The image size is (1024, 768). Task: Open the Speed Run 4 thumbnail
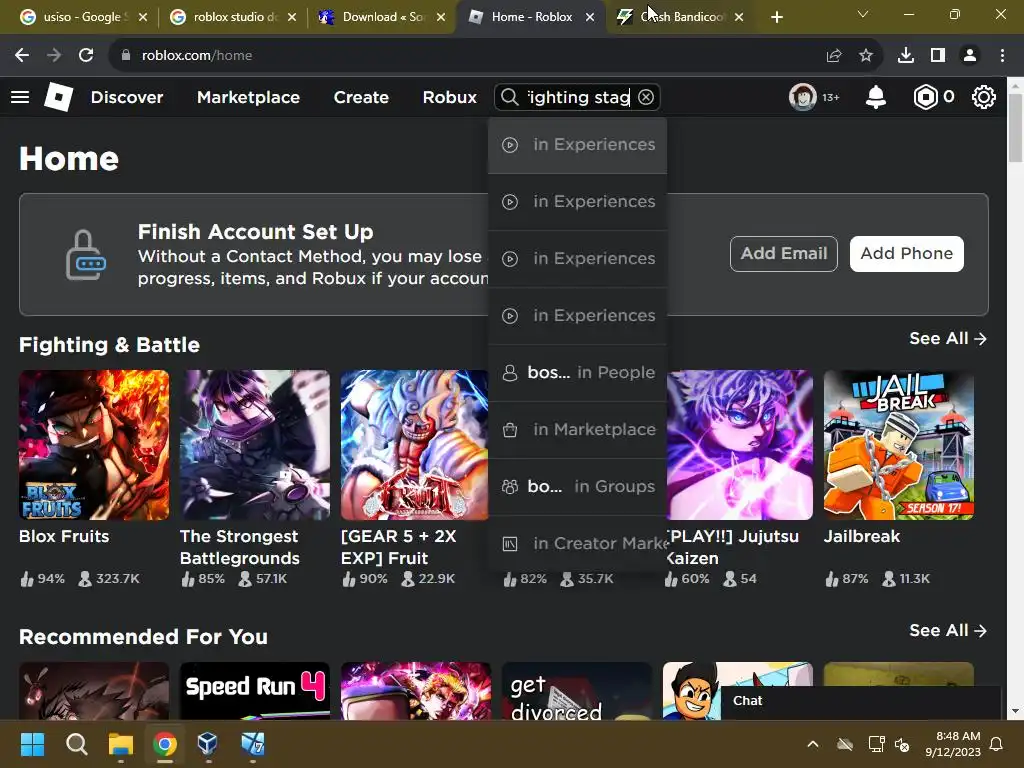tap(255, 691)
